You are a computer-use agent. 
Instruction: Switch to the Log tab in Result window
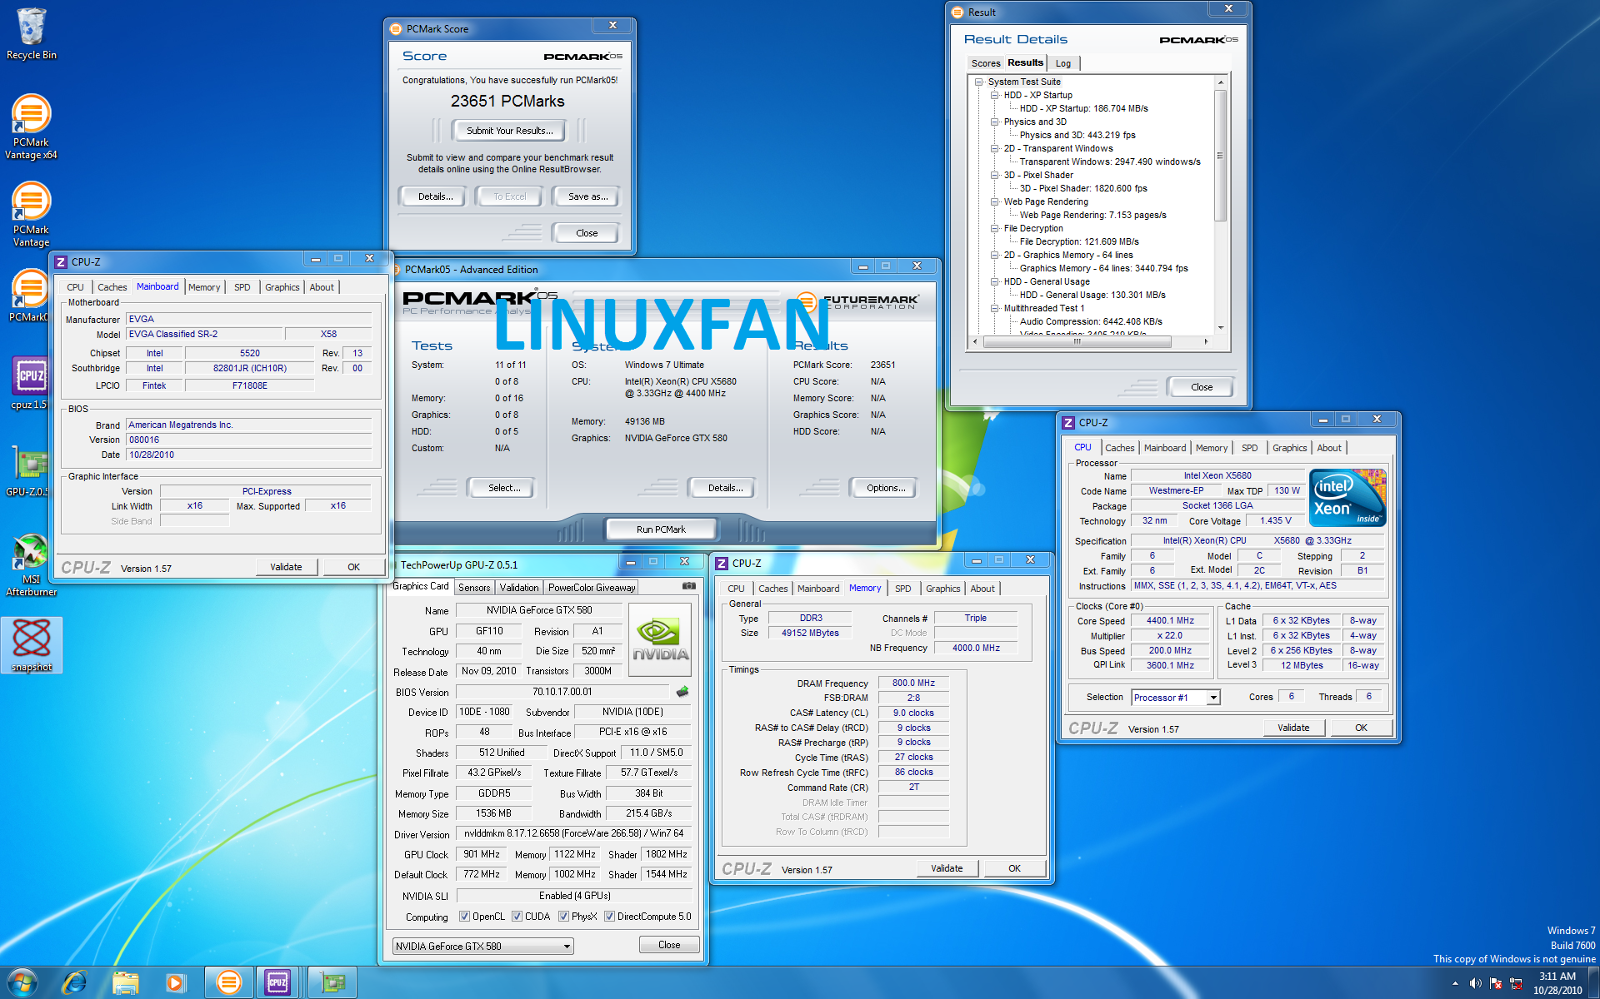(x=1063, y=63)
